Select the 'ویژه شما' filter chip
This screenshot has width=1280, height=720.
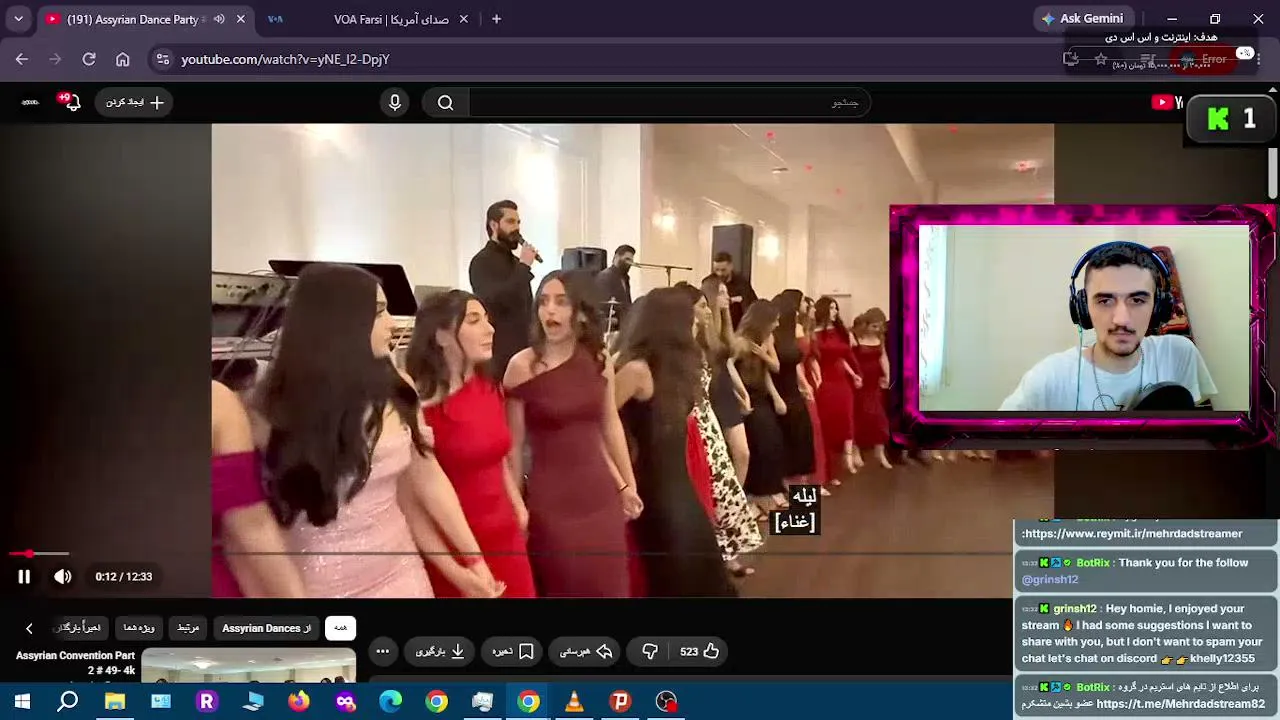(x=138, y=628)
